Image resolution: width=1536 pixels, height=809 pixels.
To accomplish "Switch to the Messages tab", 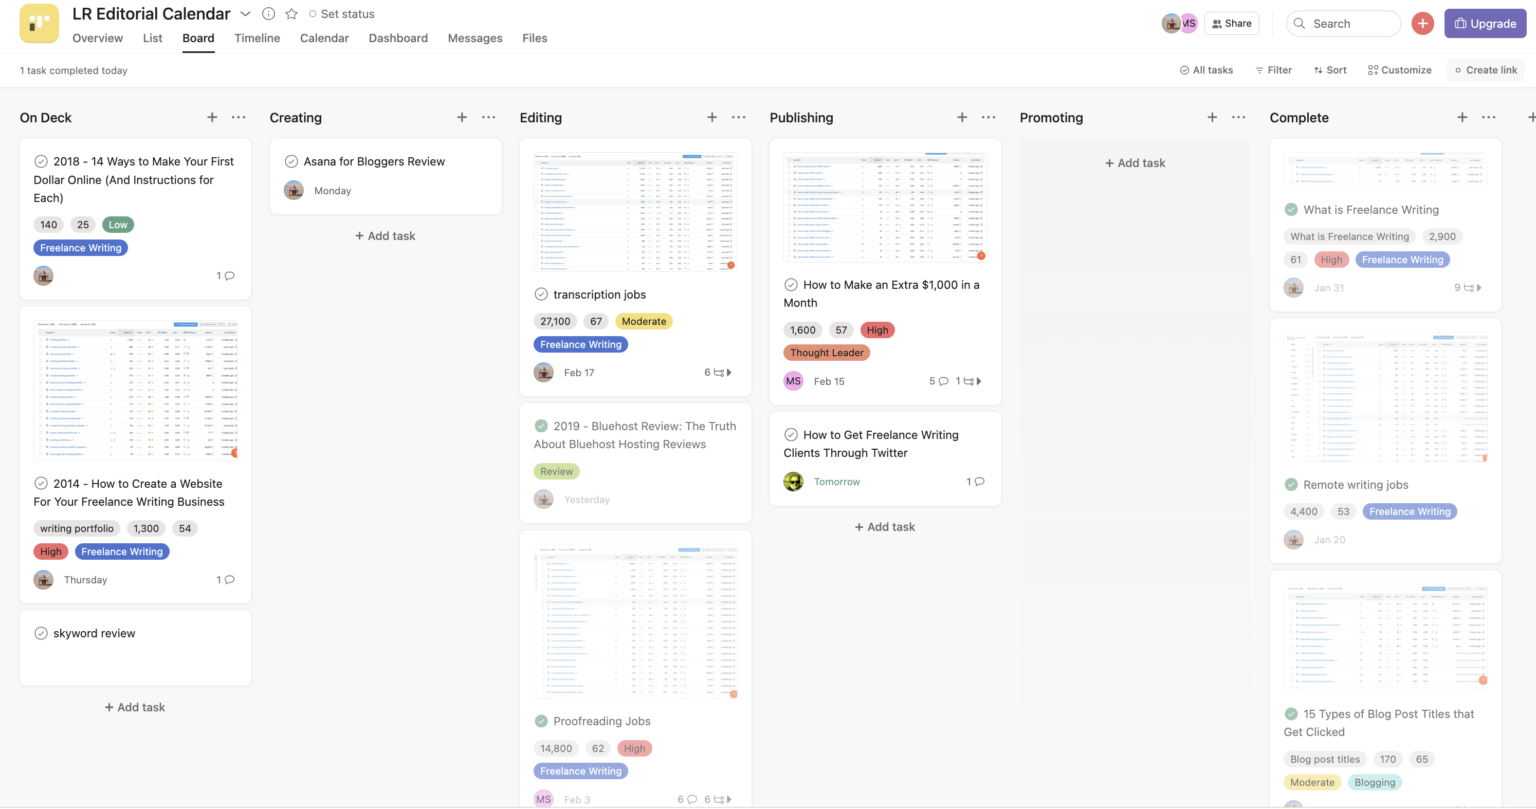I will (x=475, y=38).
